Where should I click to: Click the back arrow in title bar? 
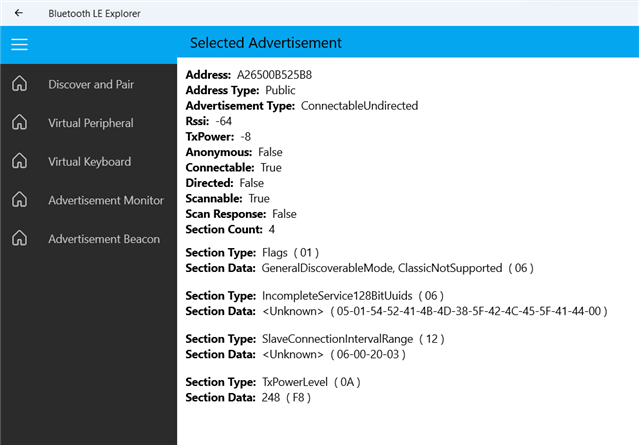[x=18, y=13]
